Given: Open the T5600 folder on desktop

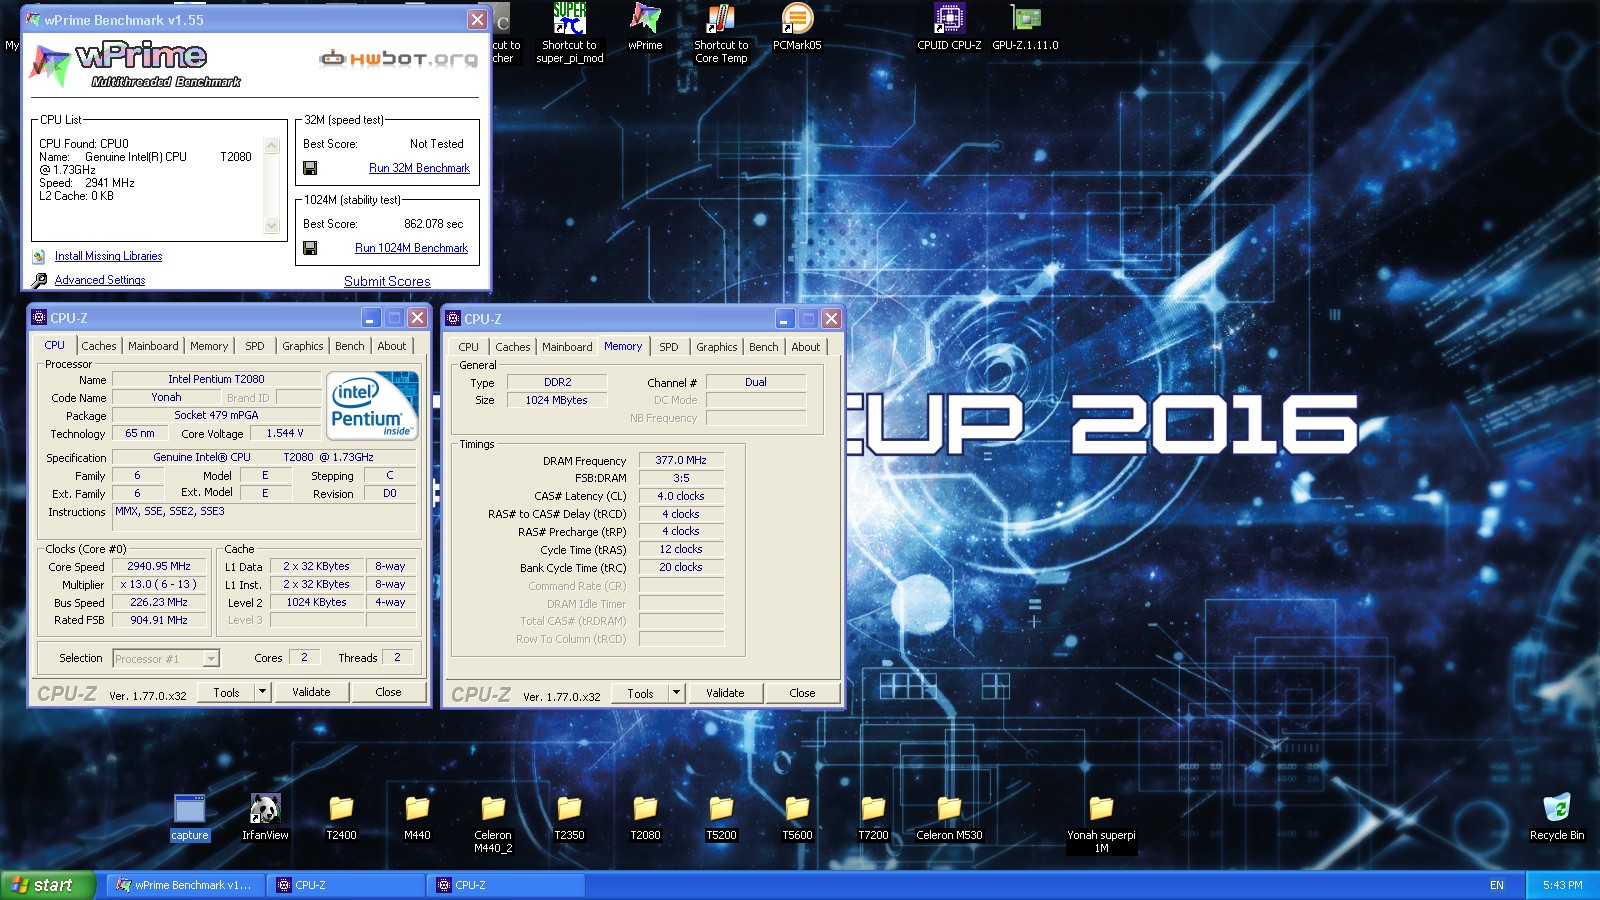Looking at the screenshot, I should click(797, 810).
